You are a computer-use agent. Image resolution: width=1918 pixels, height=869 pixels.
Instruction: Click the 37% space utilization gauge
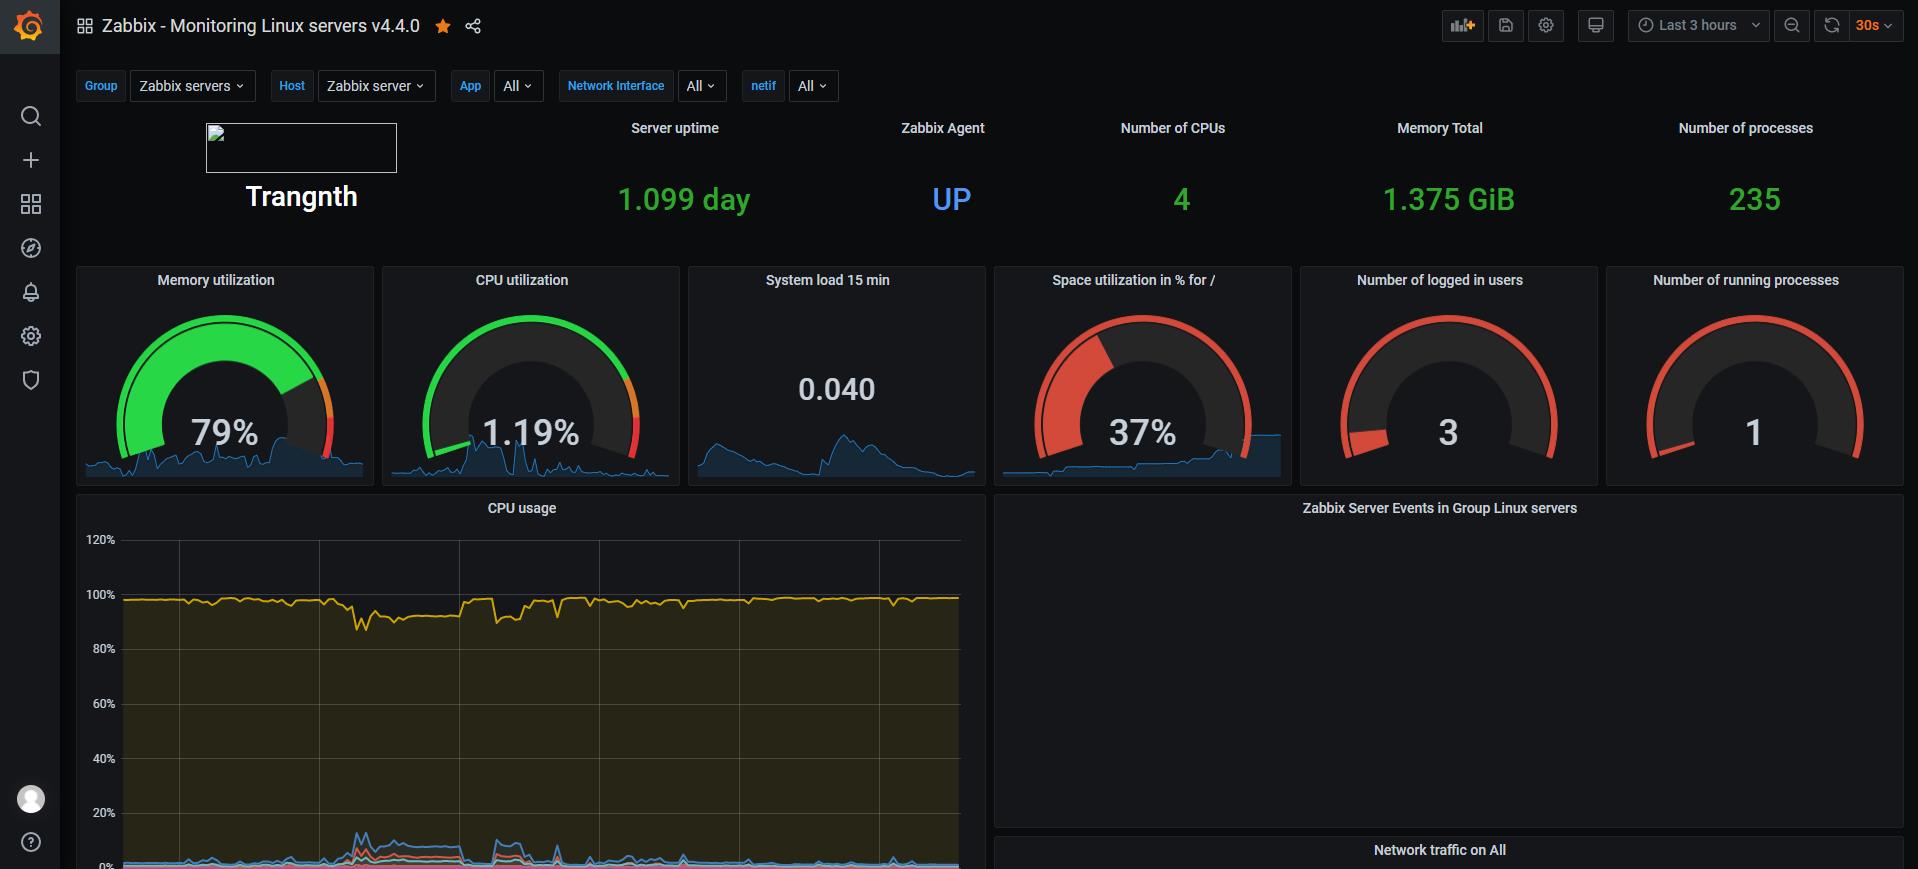(x=1143, y=388)
